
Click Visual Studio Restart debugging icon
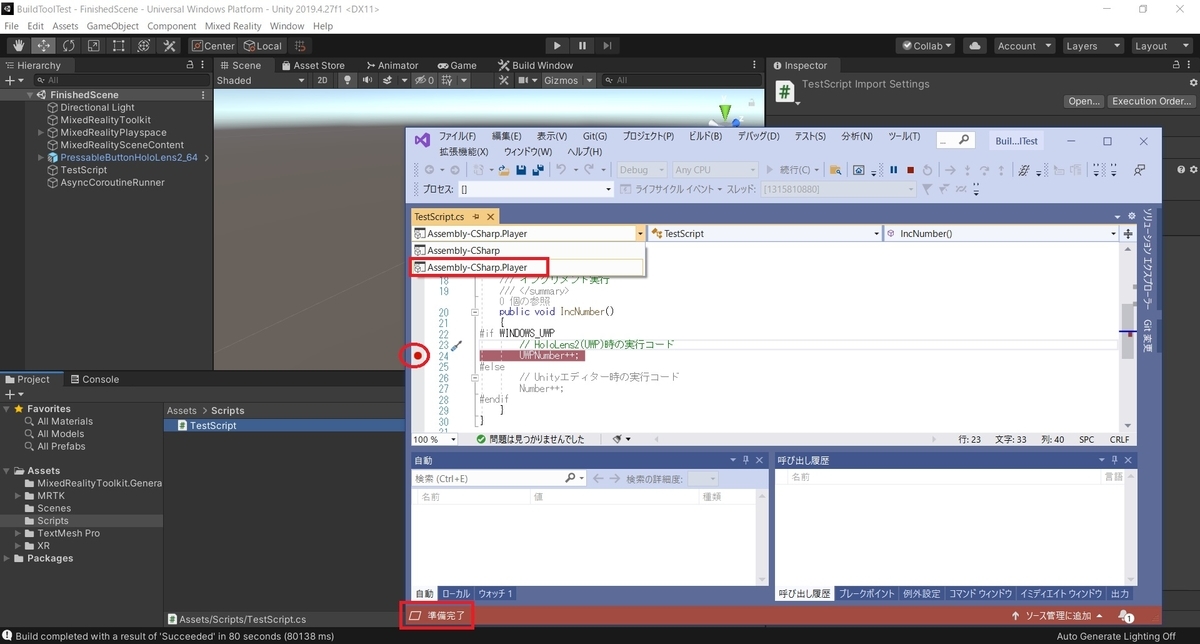pos(927,170)
